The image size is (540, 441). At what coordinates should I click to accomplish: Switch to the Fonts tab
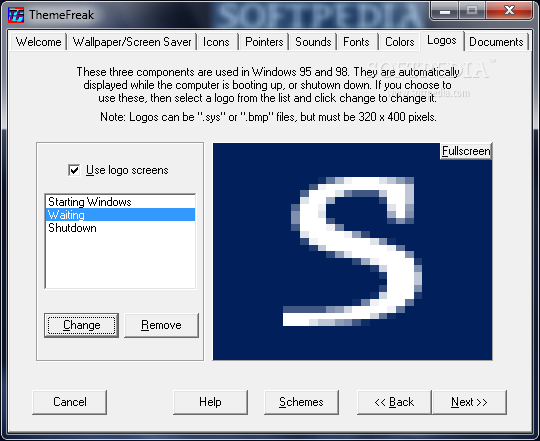coord(356,42)
